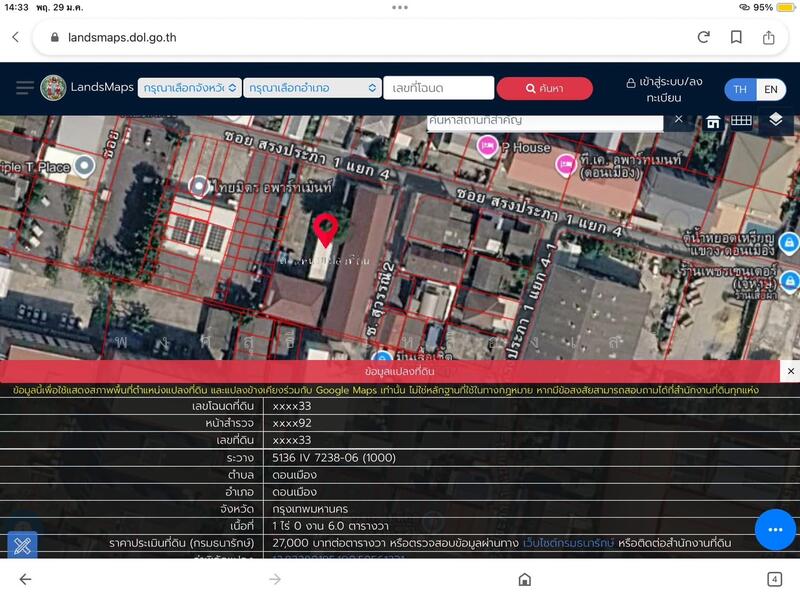Tap the map layers stack icon
Image resolution: width=800 pixels, height=600 pixels.
776,120
